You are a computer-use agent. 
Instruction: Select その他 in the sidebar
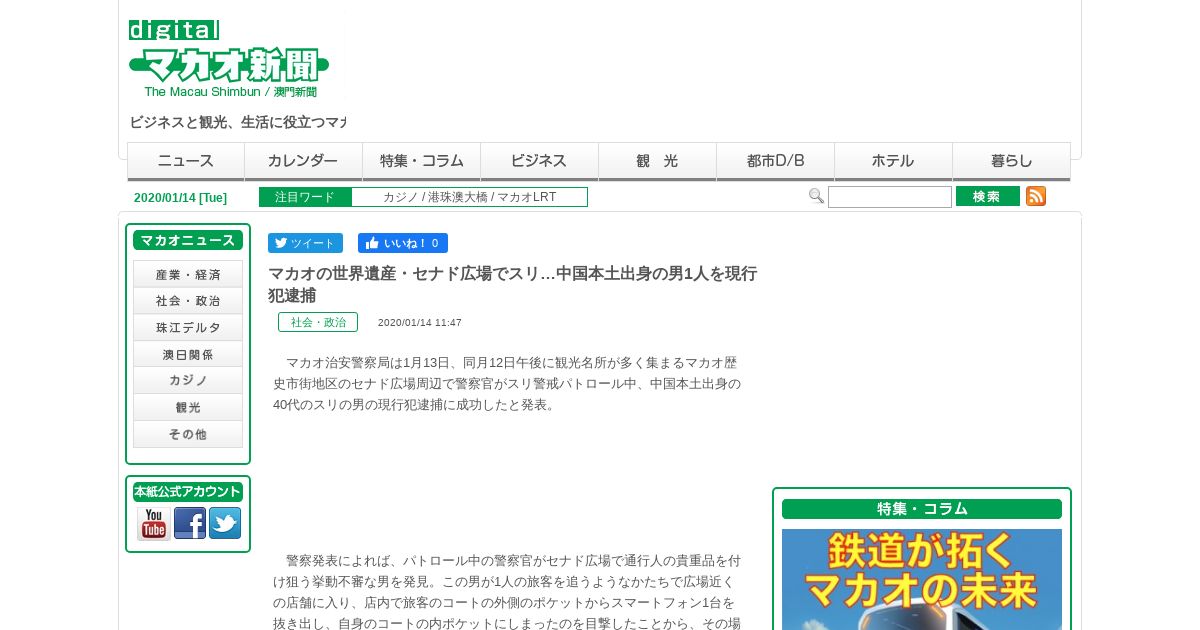click(x=188, y=434)
